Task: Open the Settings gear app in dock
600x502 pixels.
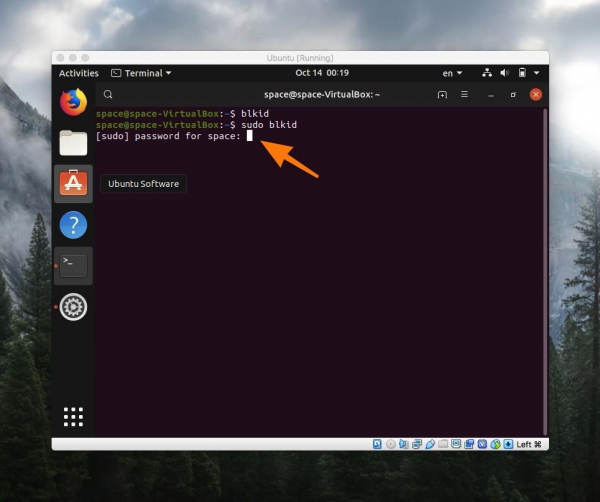Action: pos(73,306)
